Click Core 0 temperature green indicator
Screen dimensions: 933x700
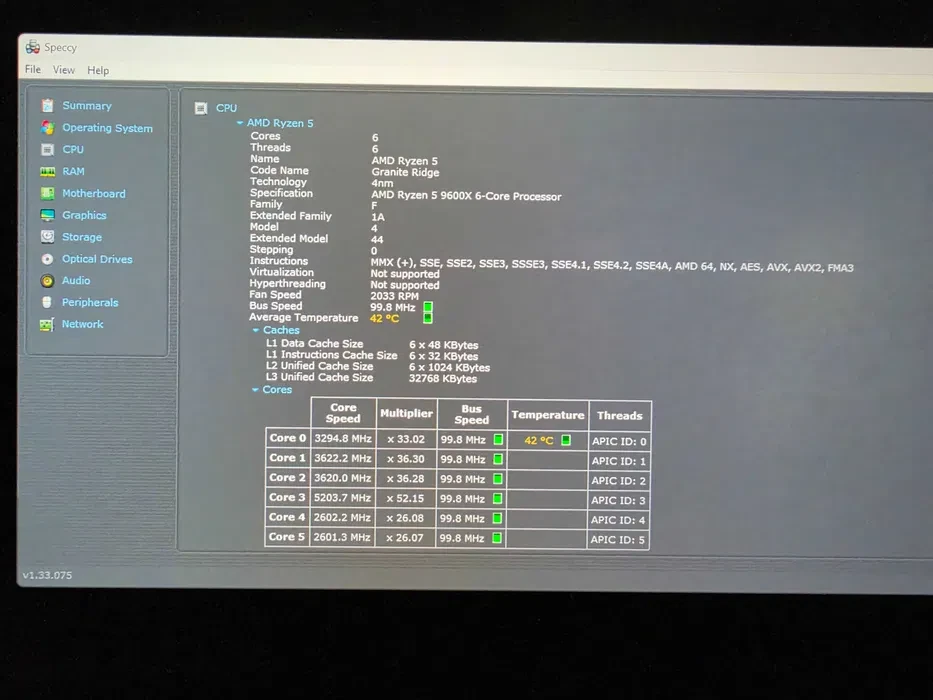566,440
